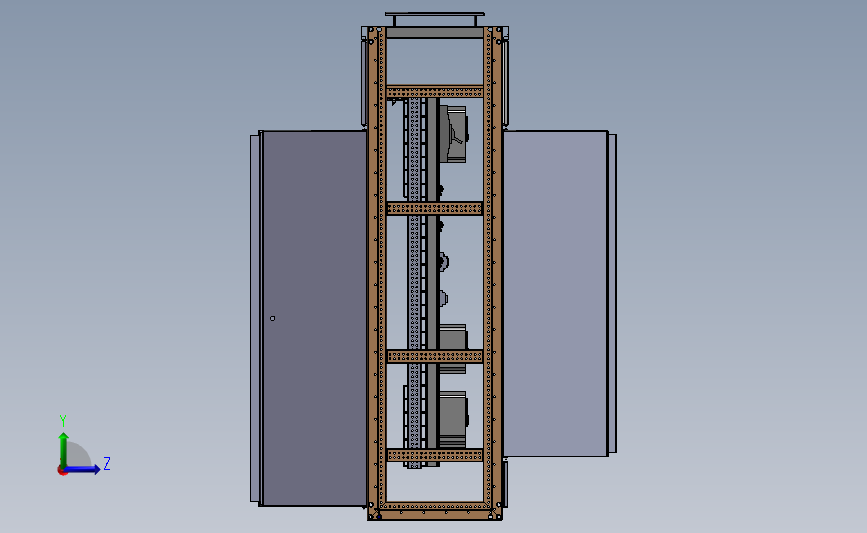
Task: Select the fan-like device at top of mounting rail
Action: tap(453, 134)
